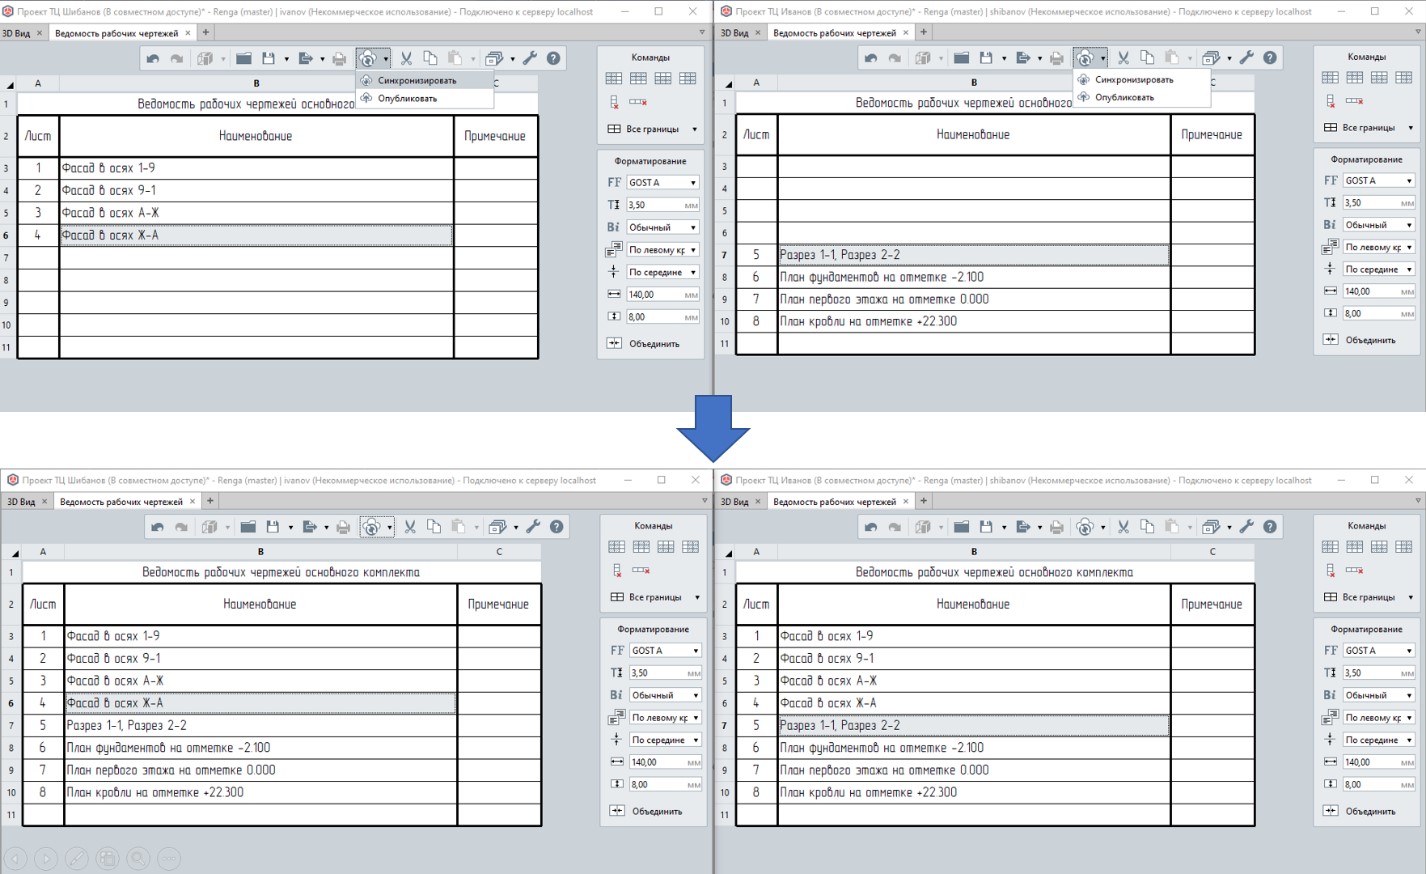Click undo arrow icon in upper ivanov window

tap(152, 59)
